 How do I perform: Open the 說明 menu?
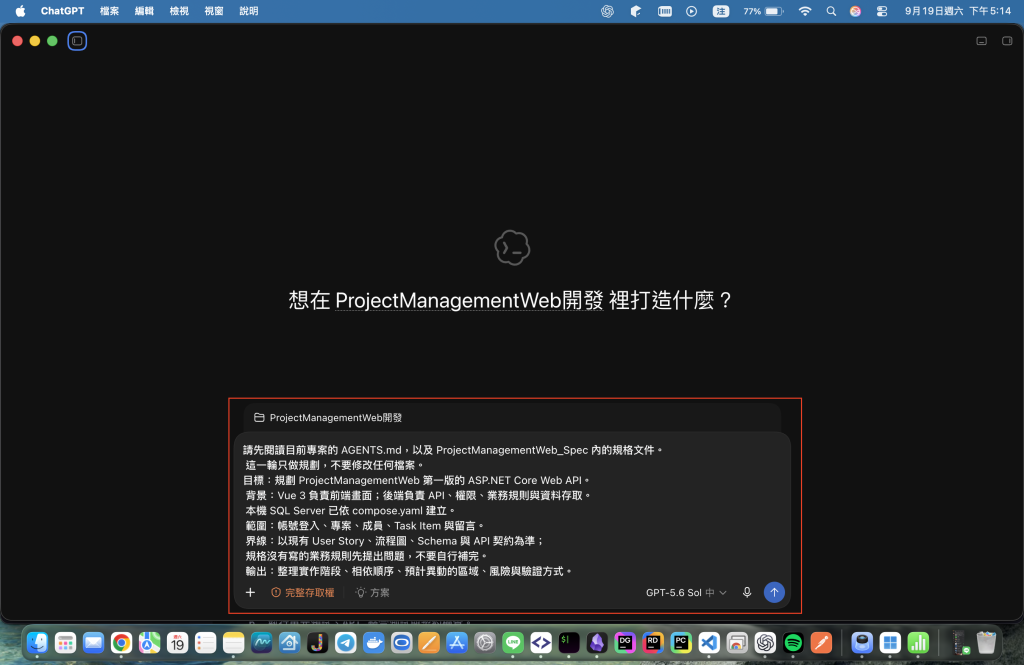click(x=249, y=11)
